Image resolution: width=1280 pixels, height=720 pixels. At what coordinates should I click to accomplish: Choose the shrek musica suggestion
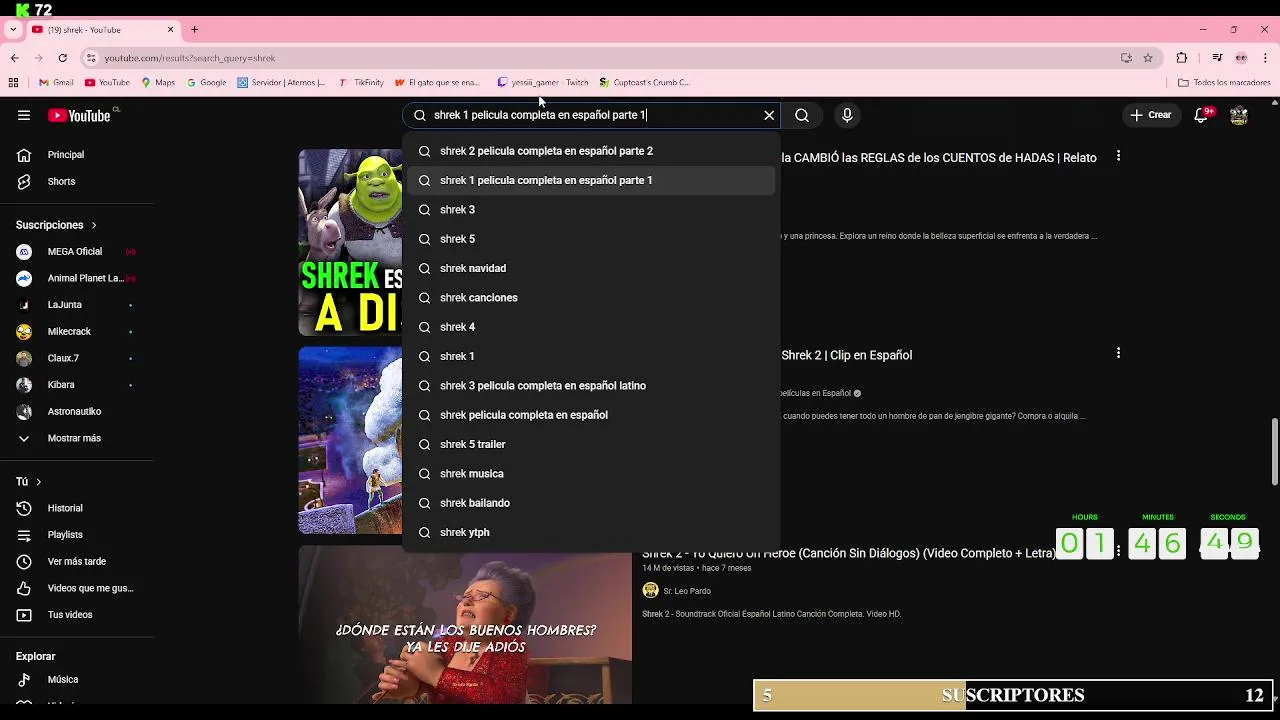(x=591, y=474)
